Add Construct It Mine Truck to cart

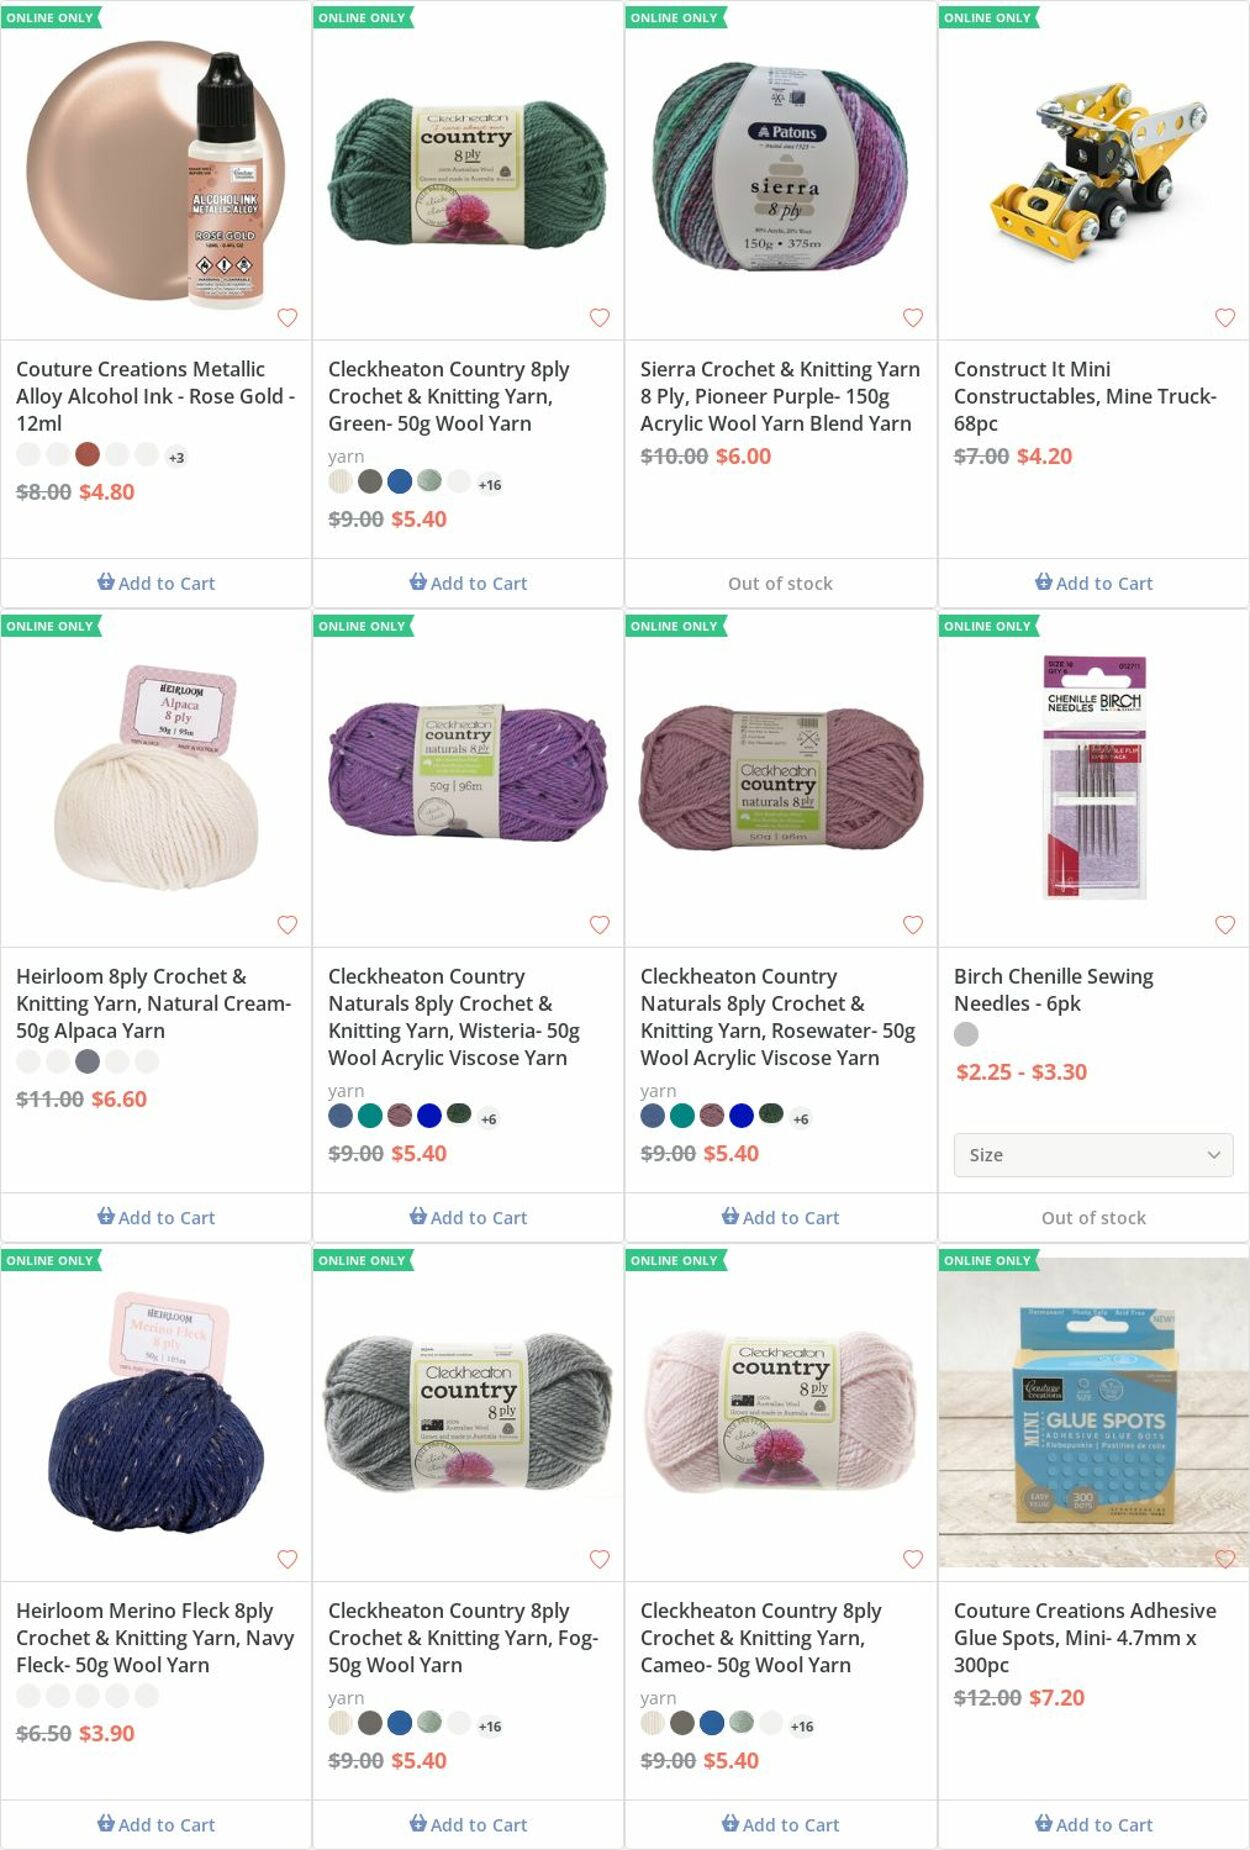point(1093,583)
